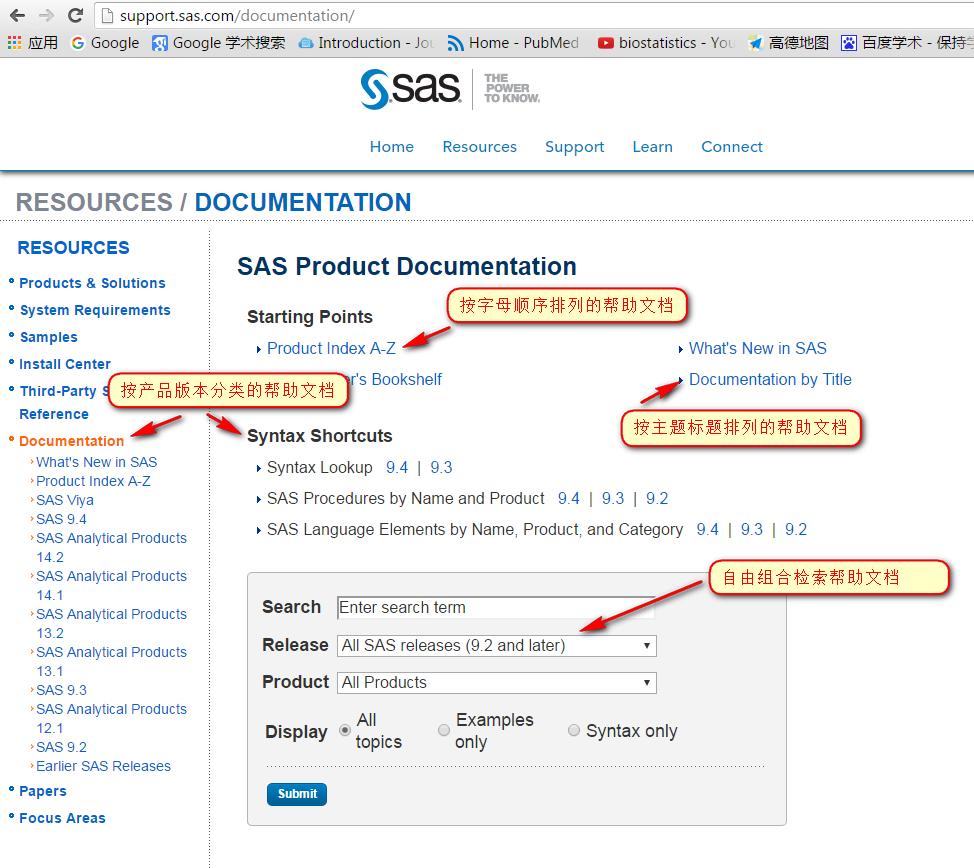Screen dimensions: 974x868
Task: Open the Learn navigation menu
Action: [652, 146]
